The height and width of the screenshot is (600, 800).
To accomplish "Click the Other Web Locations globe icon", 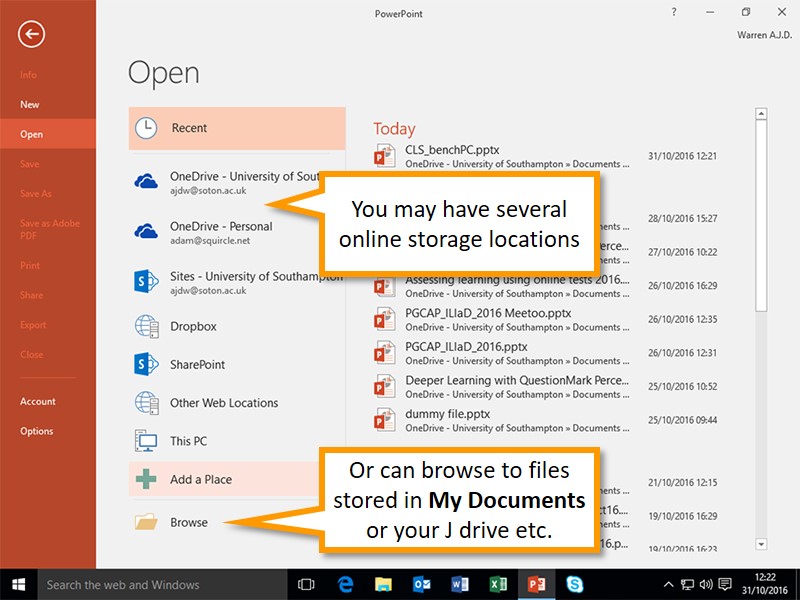I will tap(147, 403).
